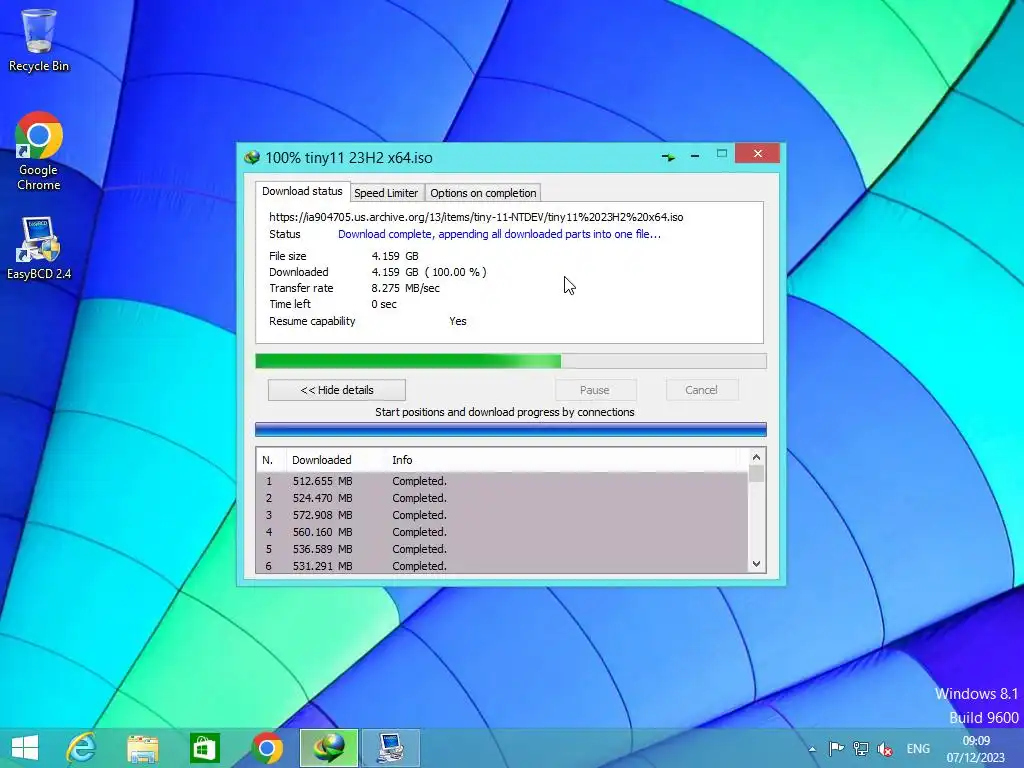Minimize the IDM download window
1024x768 pixels.
tap(695, 156)
